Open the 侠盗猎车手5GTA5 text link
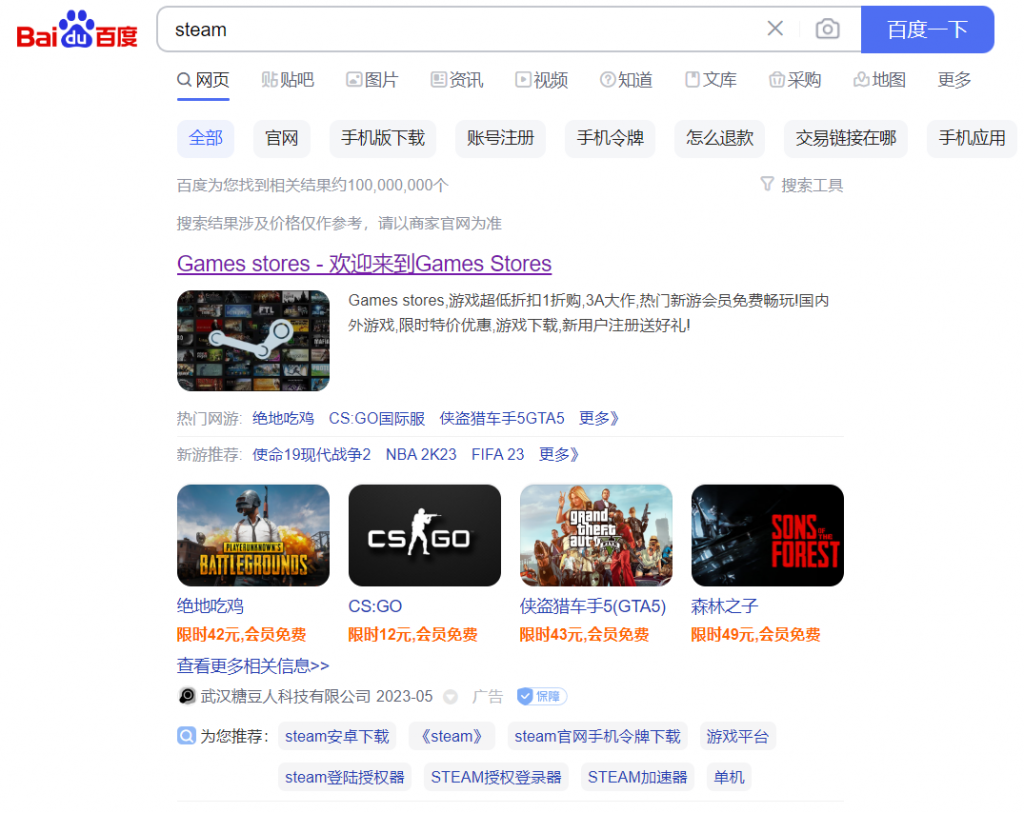Viewport: 1024px width, 813px height. (502, 419)
